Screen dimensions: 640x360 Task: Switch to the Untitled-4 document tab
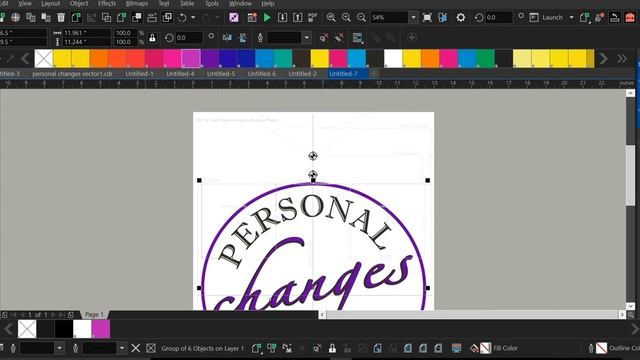pyautogui.click(x=180, y=74)
